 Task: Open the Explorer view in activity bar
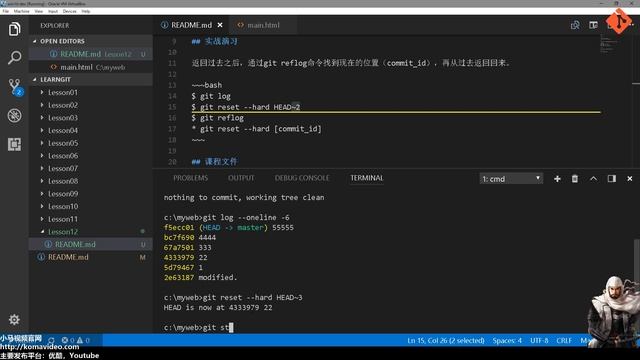pyautogui.click(x=14, y=29)
